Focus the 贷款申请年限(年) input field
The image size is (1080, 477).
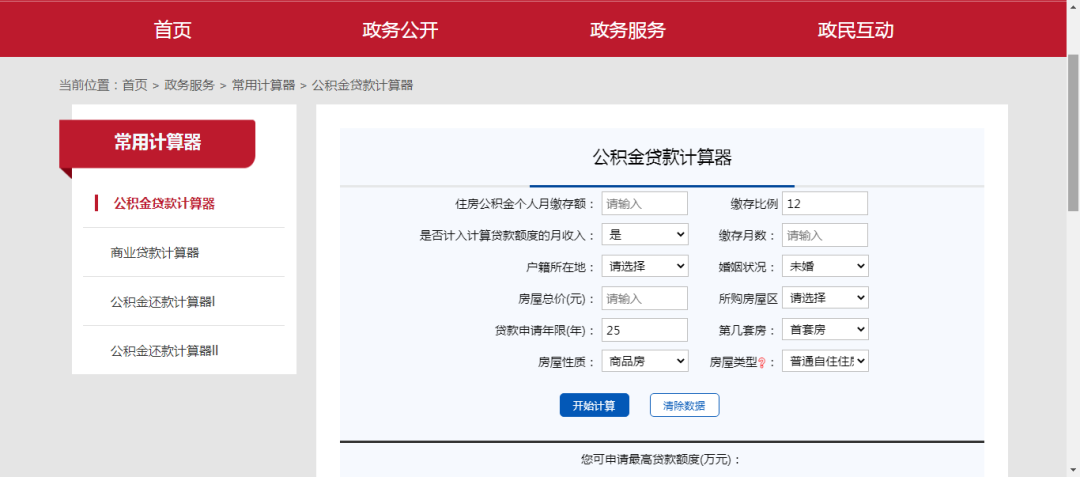645,330
